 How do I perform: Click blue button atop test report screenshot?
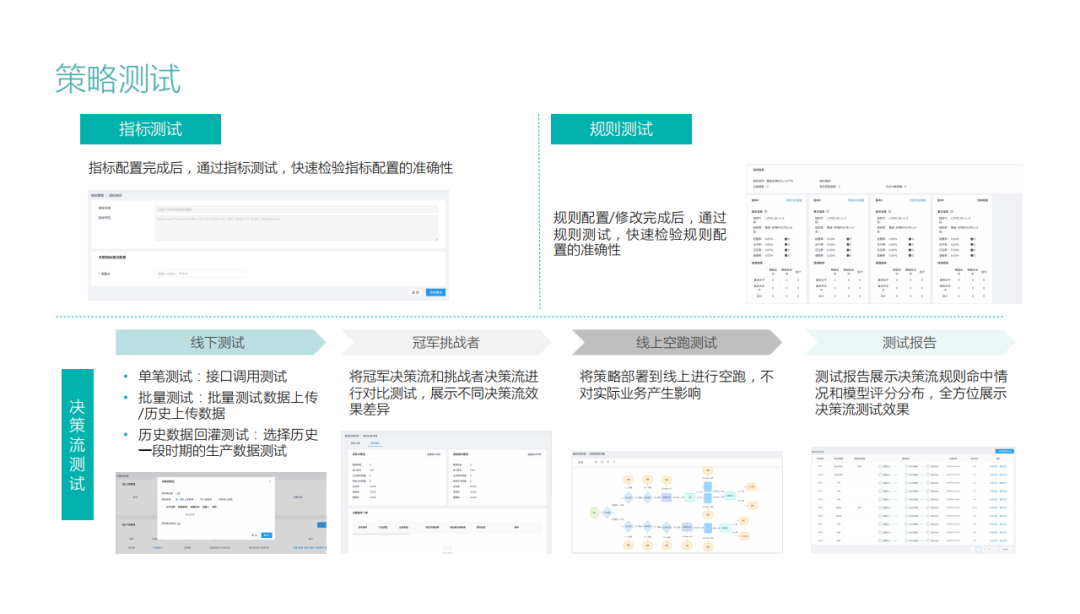tap(1005, 451)
